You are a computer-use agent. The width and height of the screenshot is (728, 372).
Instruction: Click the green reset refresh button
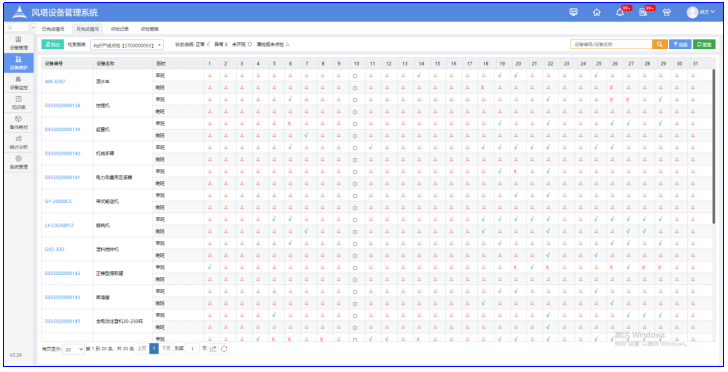pyautogui.click(x=704, y=44)
